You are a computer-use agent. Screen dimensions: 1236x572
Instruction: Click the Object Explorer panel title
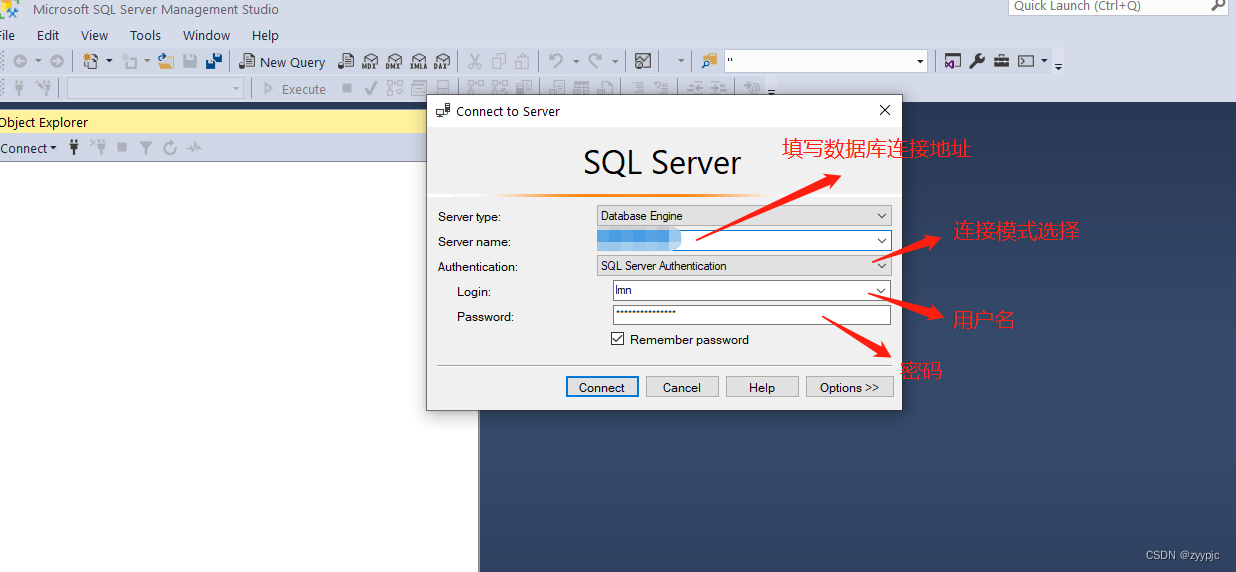[x=44, y=122]
